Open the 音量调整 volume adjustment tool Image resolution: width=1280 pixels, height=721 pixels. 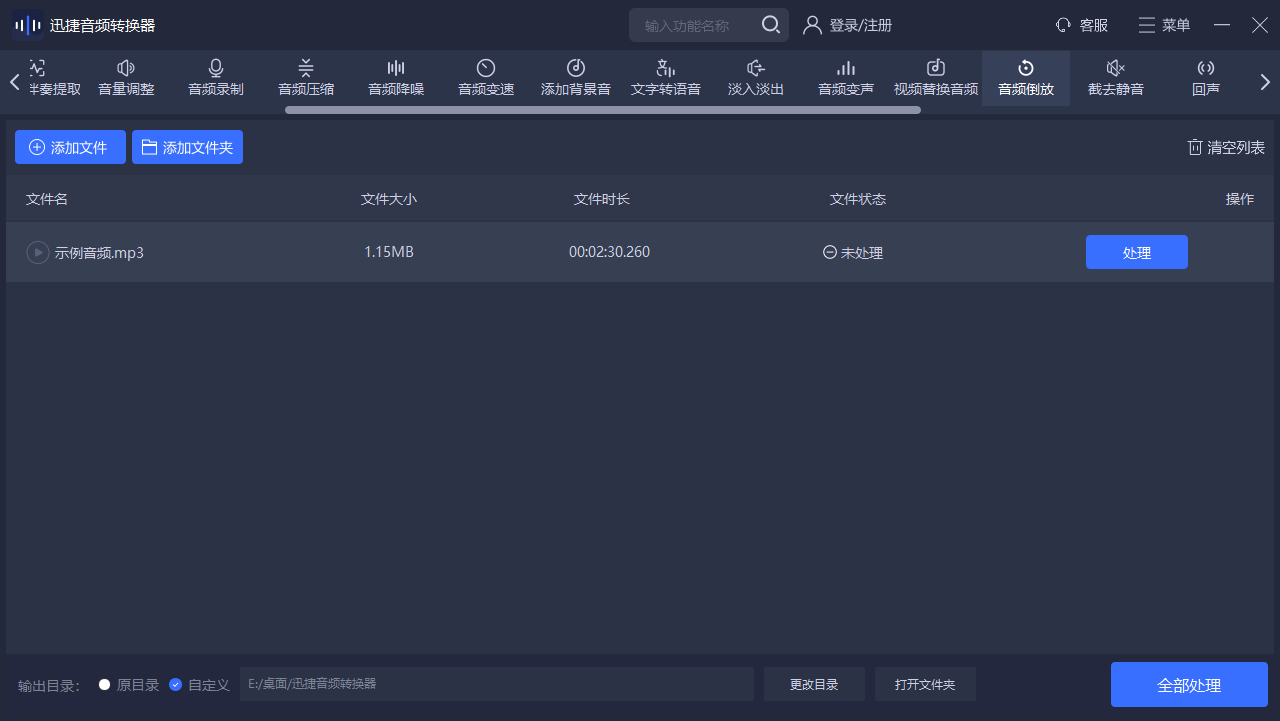[126, 78]
